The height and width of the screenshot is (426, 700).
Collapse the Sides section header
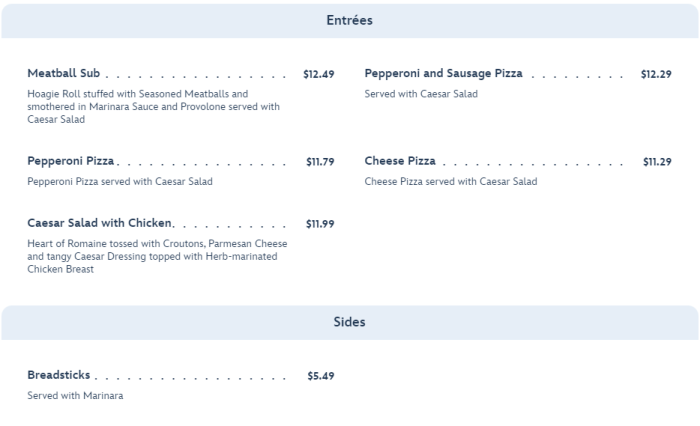(x=349, y=322)
